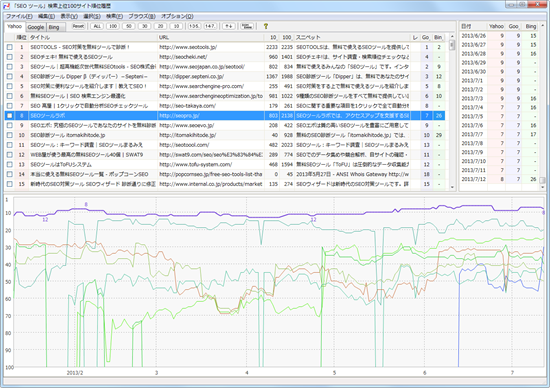Viewport: 550px width, 388px height.
Task: Switch to the Yahoo tab
Action: pos(14,27)
